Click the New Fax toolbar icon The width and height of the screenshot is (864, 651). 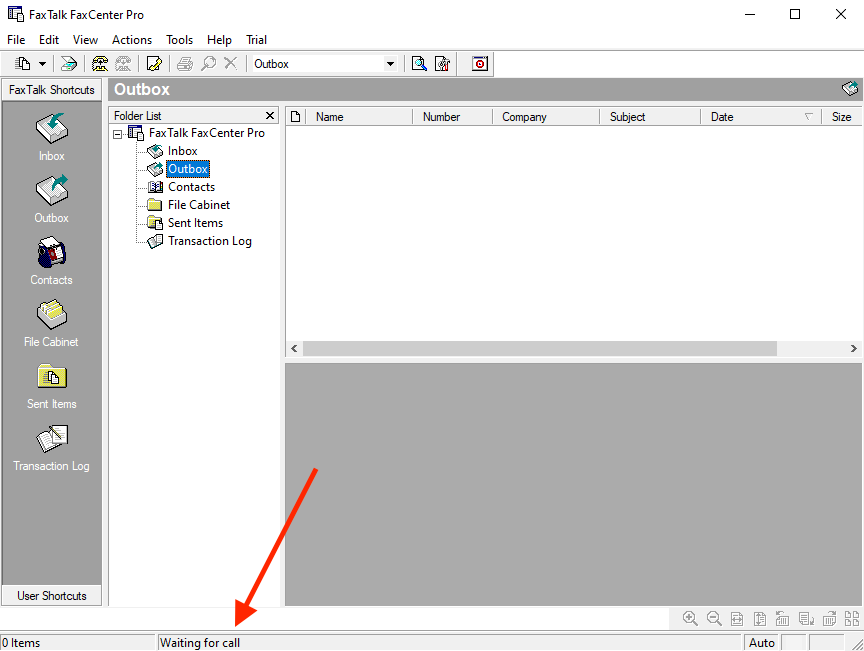(x=23, y=64)
